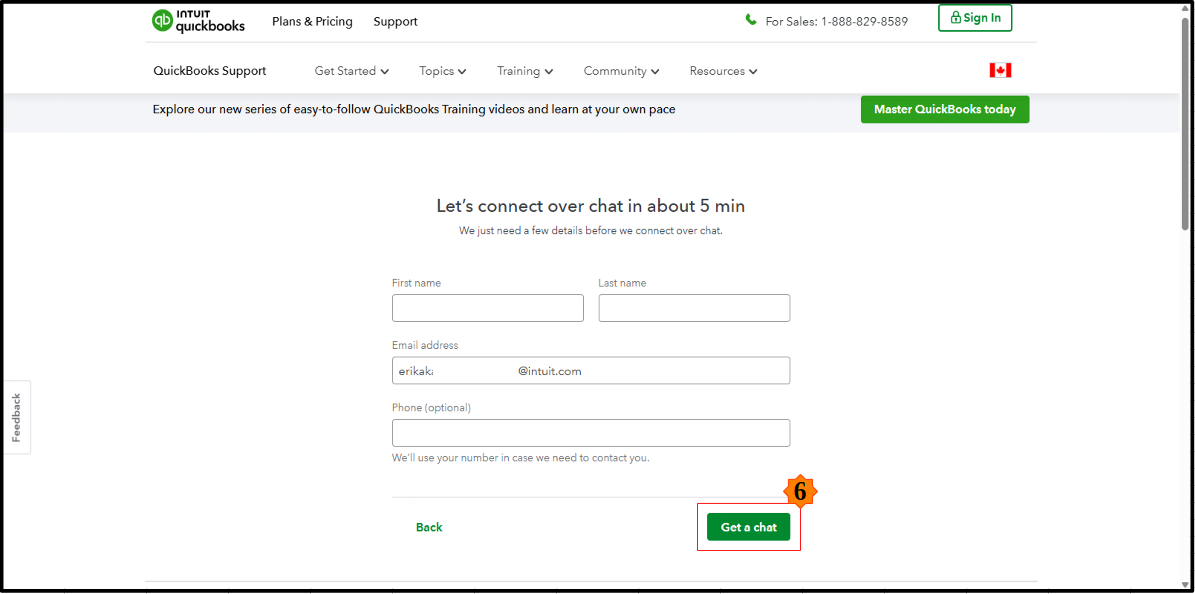Focus the Last name field

tap(694, 308)
